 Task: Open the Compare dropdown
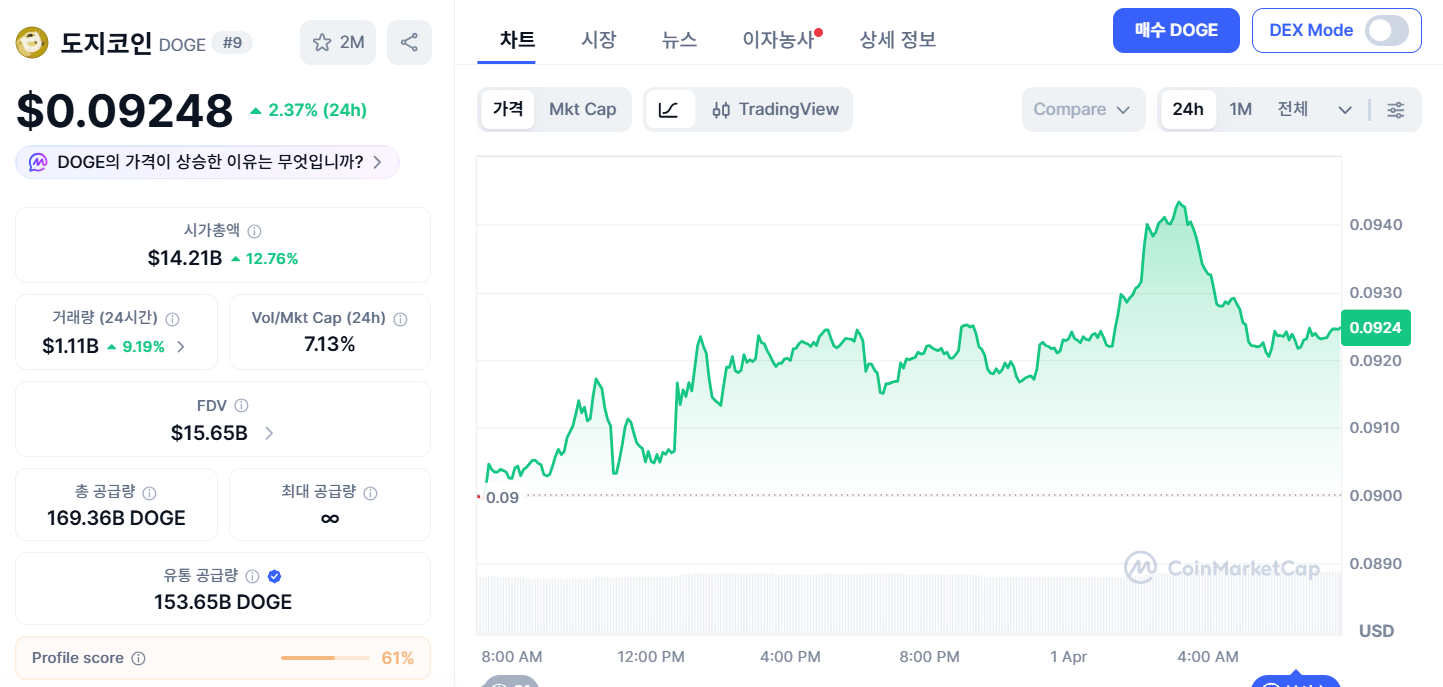[x=1083, y=109]
